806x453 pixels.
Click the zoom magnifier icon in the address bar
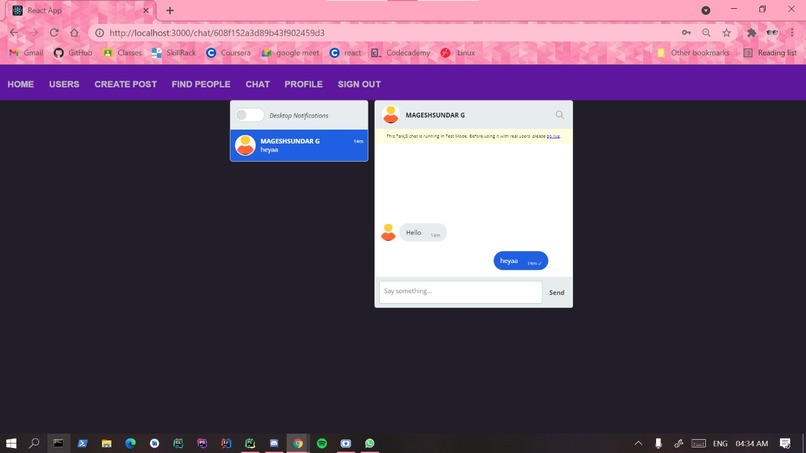pyautogui.click(x=706, y=33)
